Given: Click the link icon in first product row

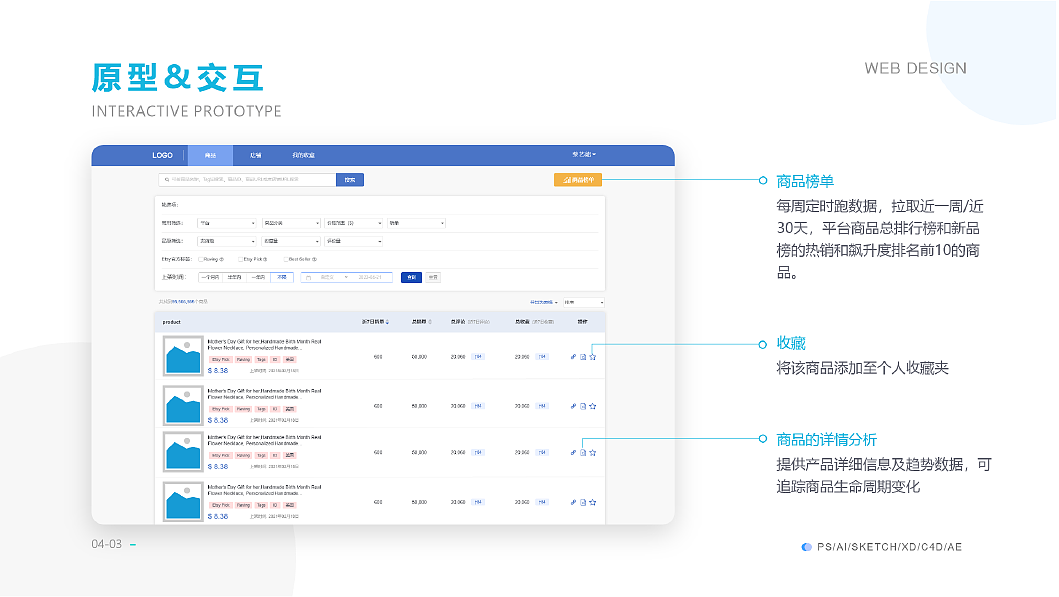Looking at the screenshot, I should pyautogui.click(x=573, y=357).
